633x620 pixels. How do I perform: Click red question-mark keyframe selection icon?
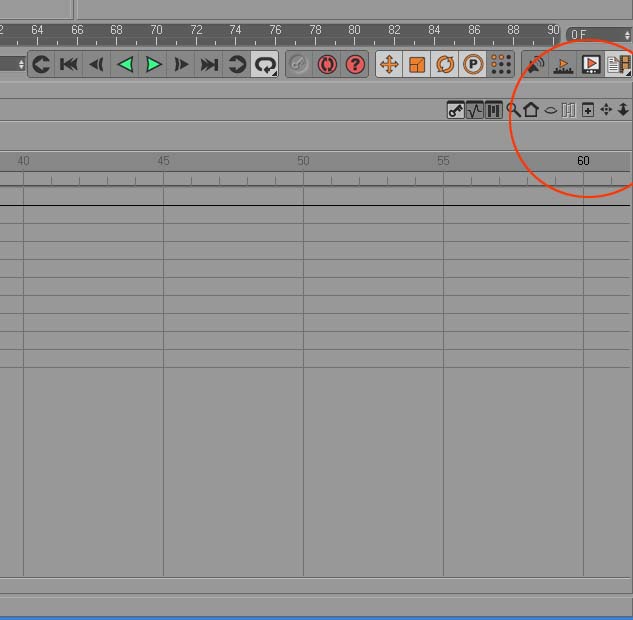[355, 64]
